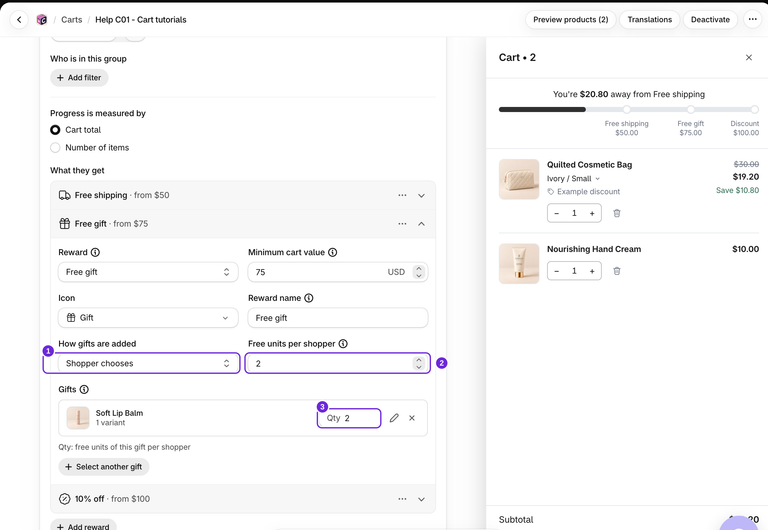The width and height of the screenshot is (768, 530).
Task: Adjust Free units per shopper stepper arrows
Action: pos(419,363)
